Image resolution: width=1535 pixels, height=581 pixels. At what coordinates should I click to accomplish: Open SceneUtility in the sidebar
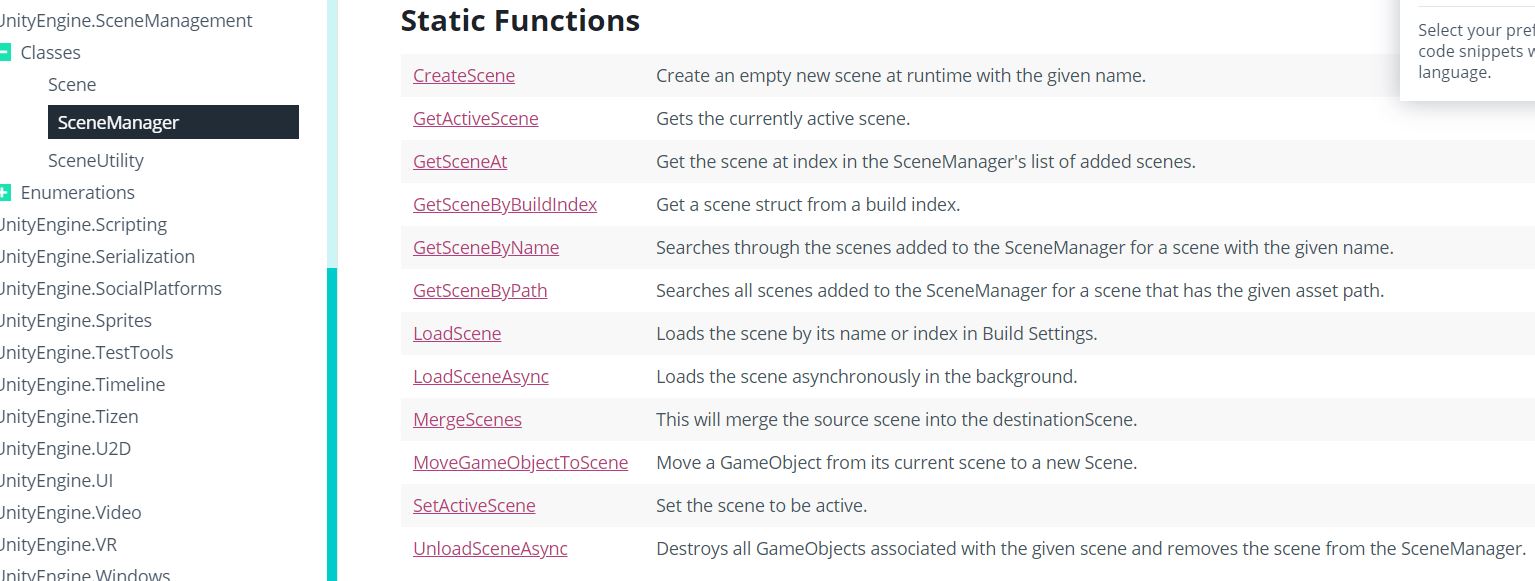click(x=96, y=161)
